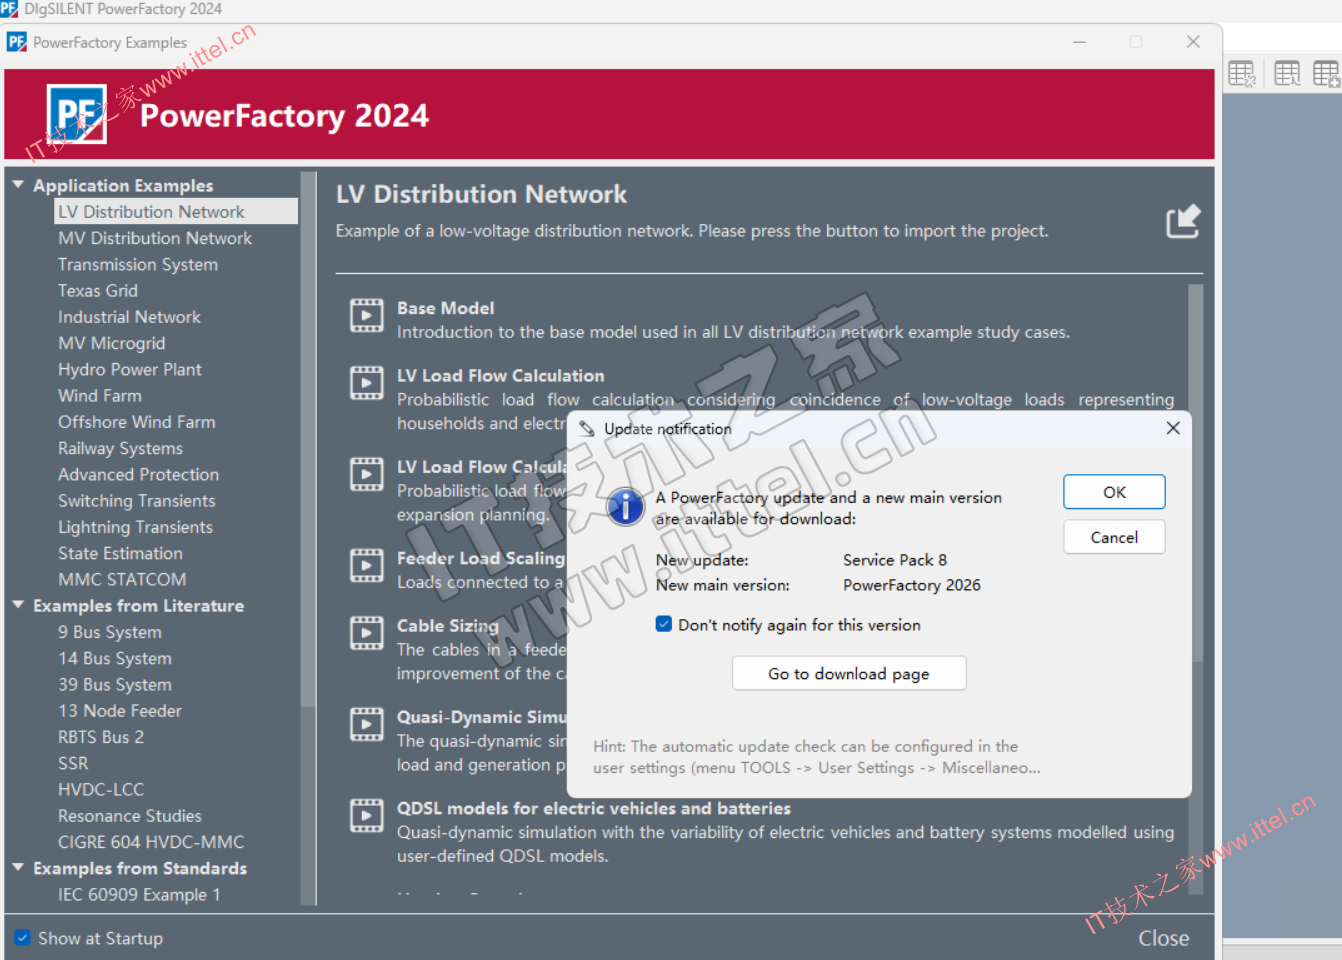
Task: Play the Cable Sizing video icon
Action: [366, 632]
